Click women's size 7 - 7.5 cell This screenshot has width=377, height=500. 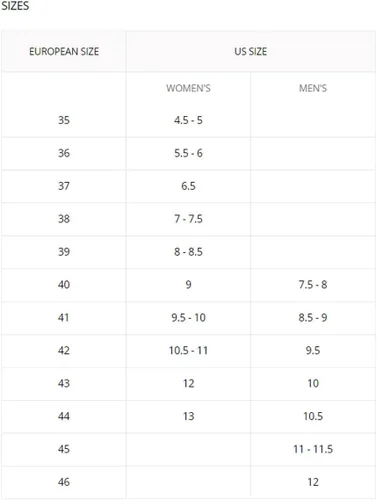(188, 219)
